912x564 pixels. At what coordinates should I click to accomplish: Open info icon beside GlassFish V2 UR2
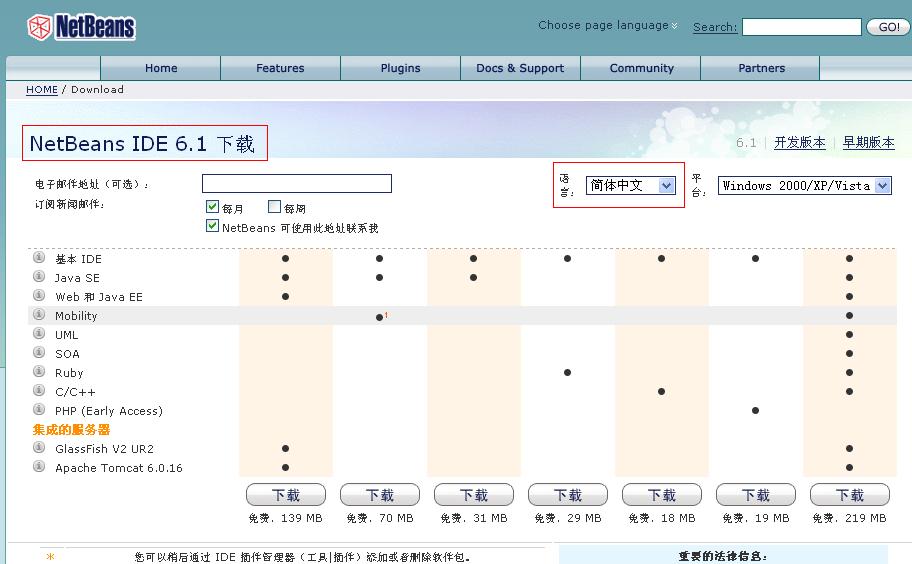tap(39, 447)
